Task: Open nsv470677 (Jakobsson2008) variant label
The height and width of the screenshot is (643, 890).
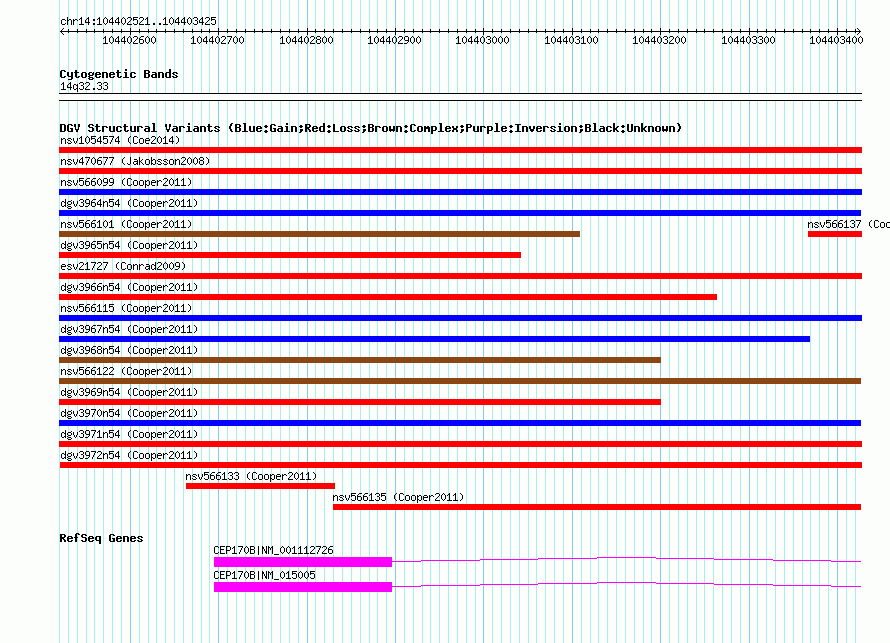Action: (x=135, y=161)
